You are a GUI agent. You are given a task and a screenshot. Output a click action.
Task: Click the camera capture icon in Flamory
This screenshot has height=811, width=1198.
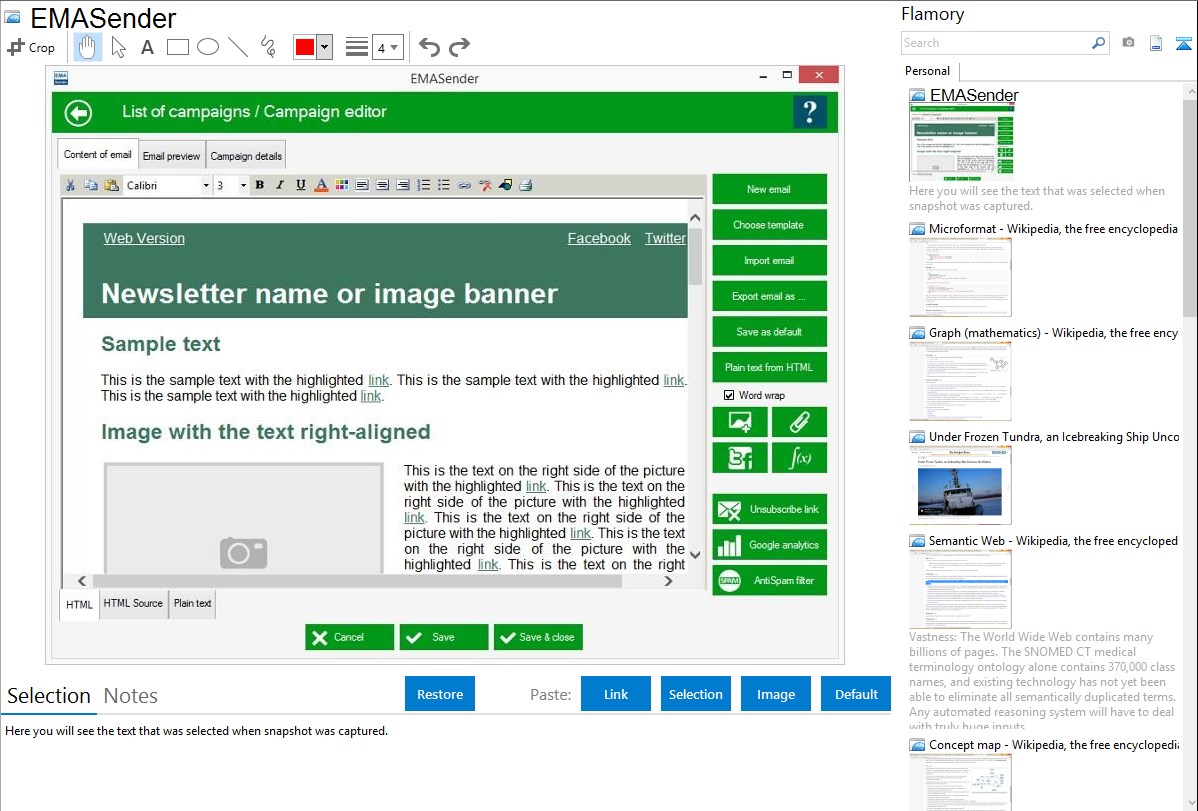pyautogui.click(x=1128, y=43)
